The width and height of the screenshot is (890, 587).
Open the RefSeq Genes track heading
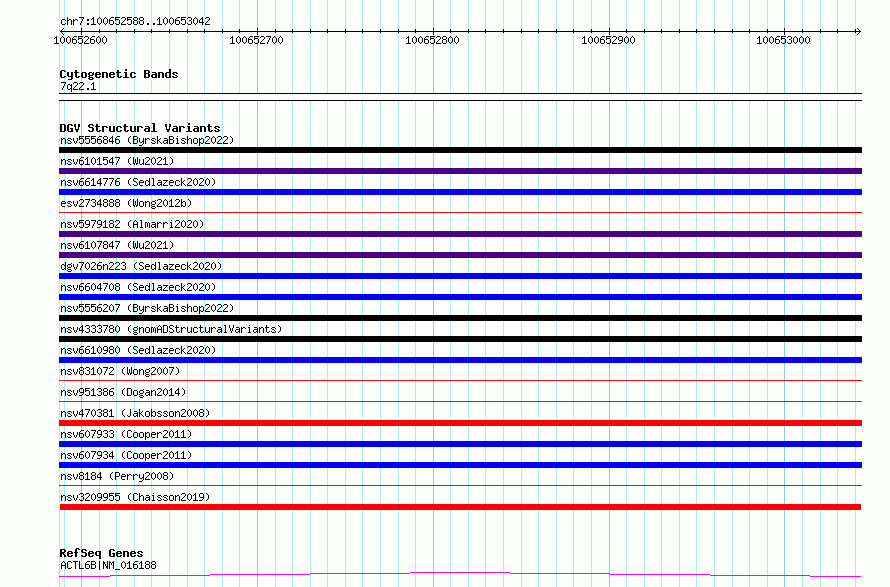tap(101, 553)
